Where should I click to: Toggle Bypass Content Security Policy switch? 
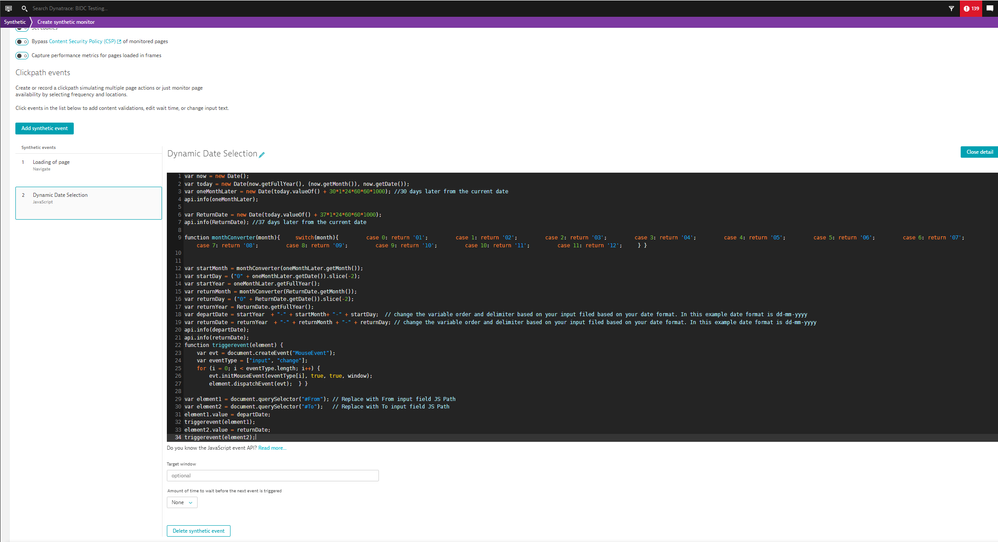(x=22, y=42)
